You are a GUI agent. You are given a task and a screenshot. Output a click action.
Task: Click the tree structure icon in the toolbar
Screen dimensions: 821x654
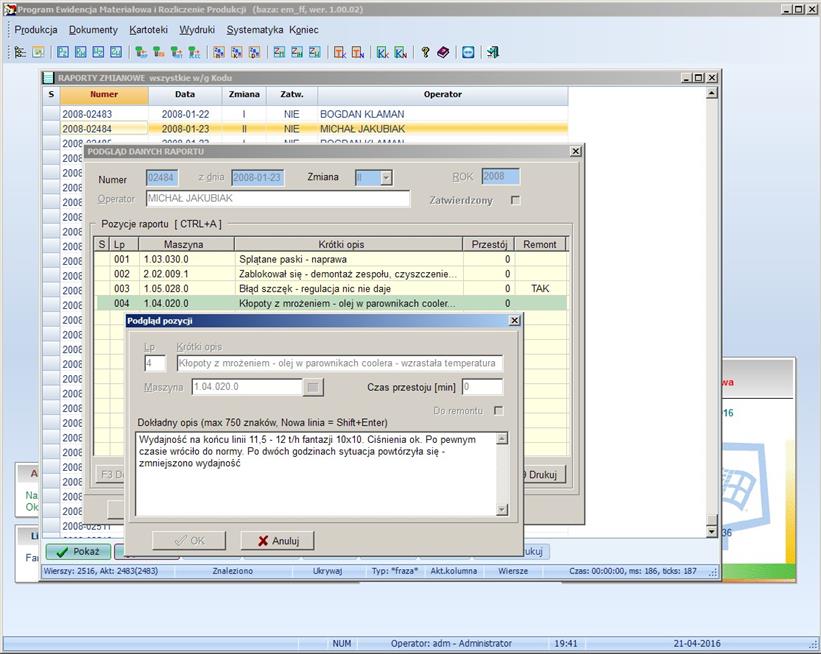pos(20,52)
